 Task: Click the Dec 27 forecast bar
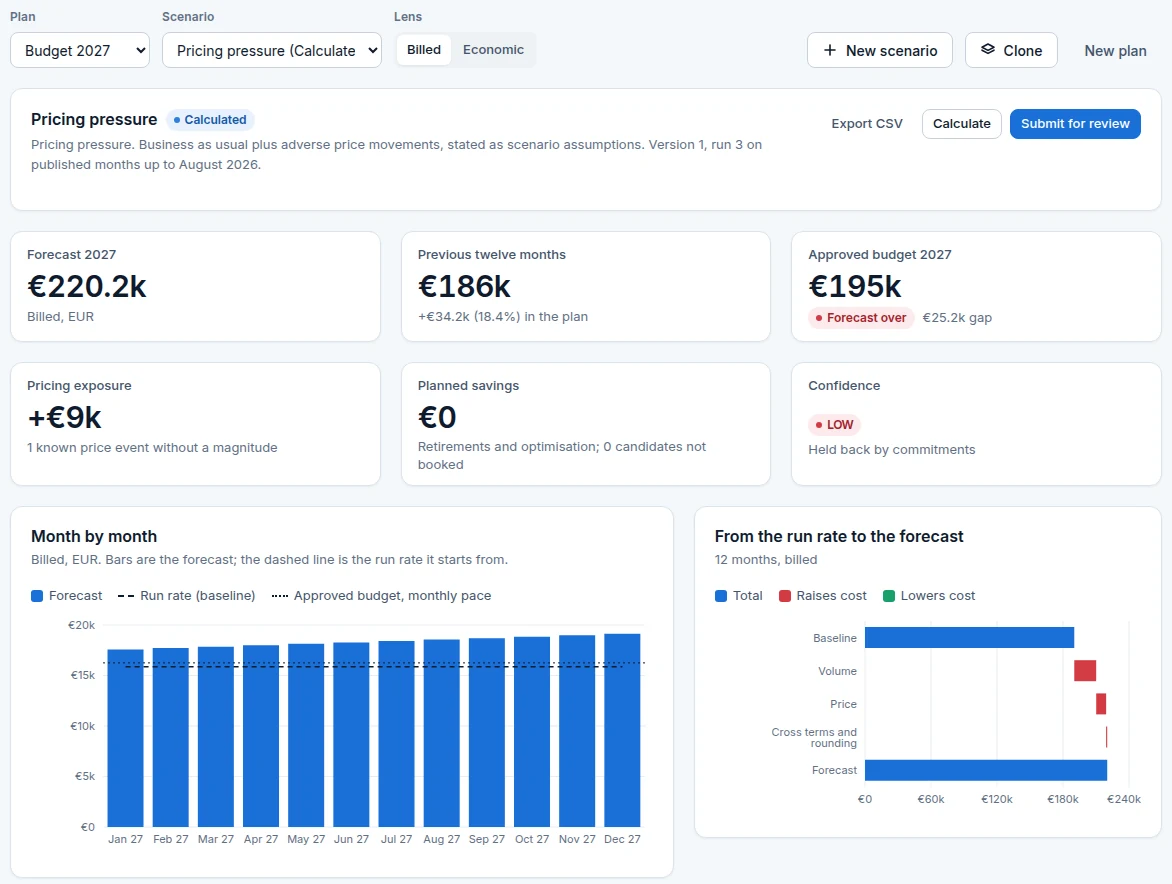click(622, 730)
